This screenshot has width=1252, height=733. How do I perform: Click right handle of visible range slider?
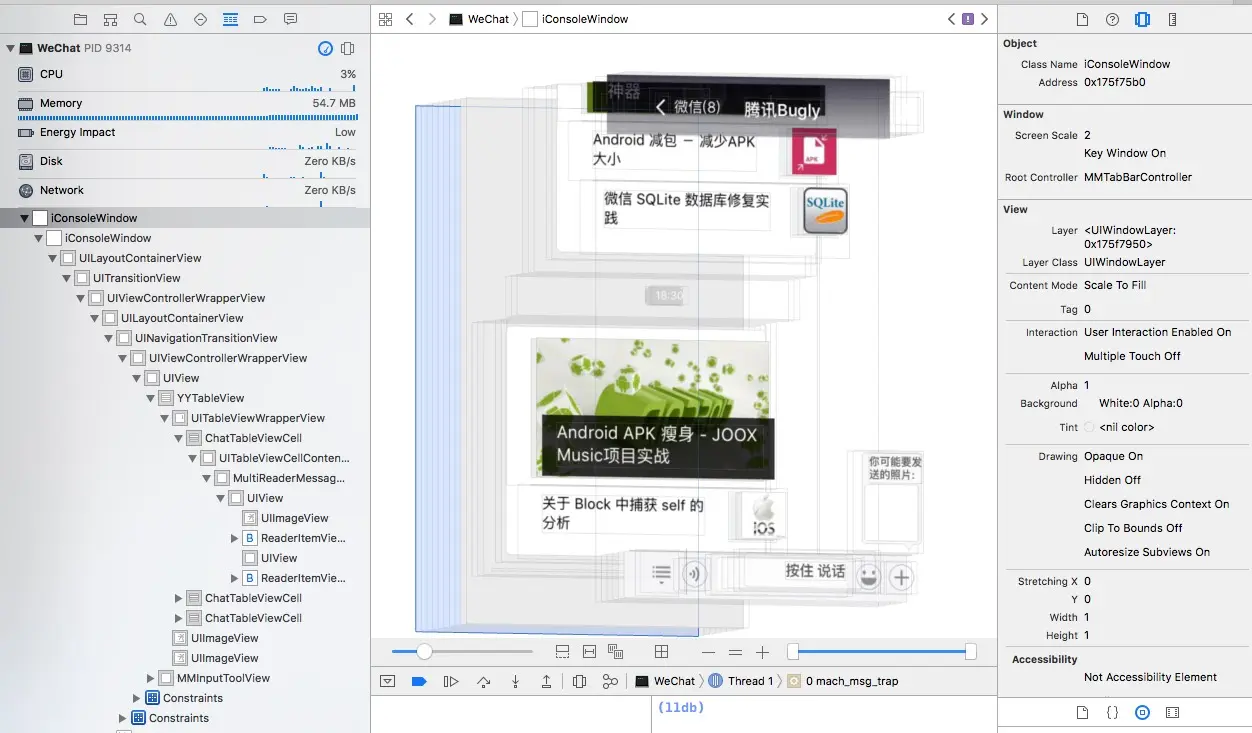(x=970, y=652)
